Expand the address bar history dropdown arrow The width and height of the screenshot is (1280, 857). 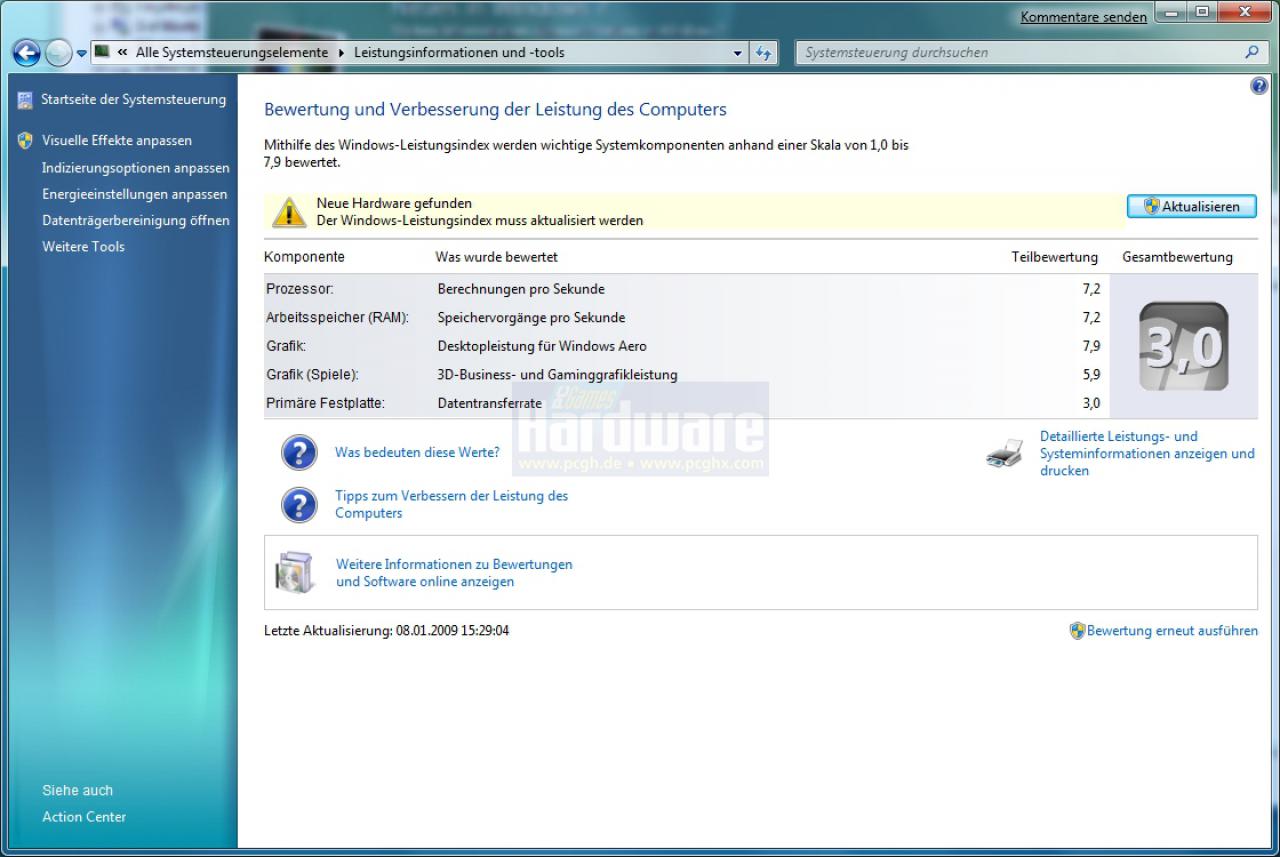click(738, 53)
